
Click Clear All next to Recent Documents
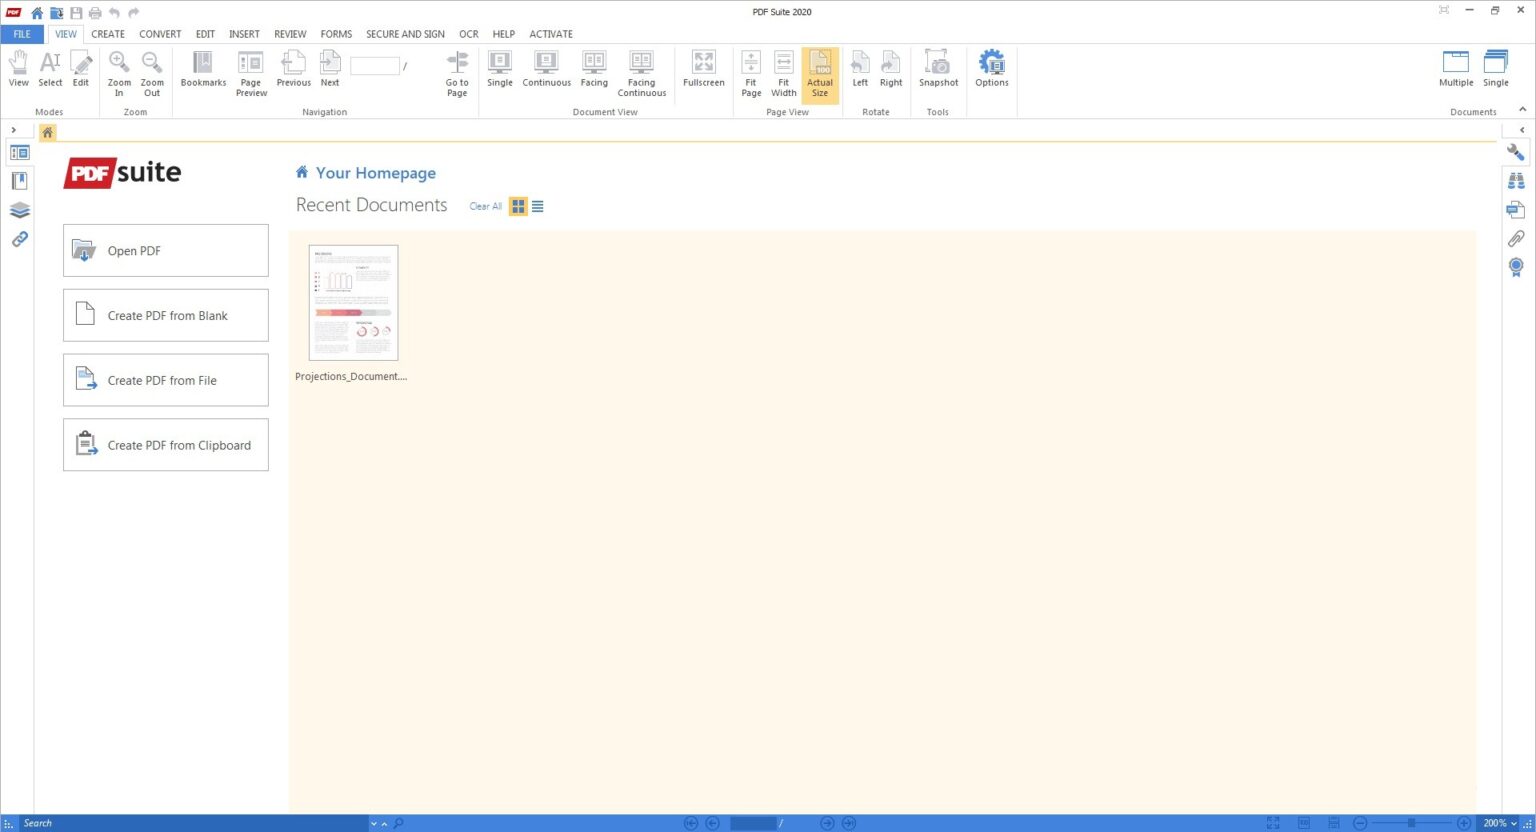tap(485, 206)
